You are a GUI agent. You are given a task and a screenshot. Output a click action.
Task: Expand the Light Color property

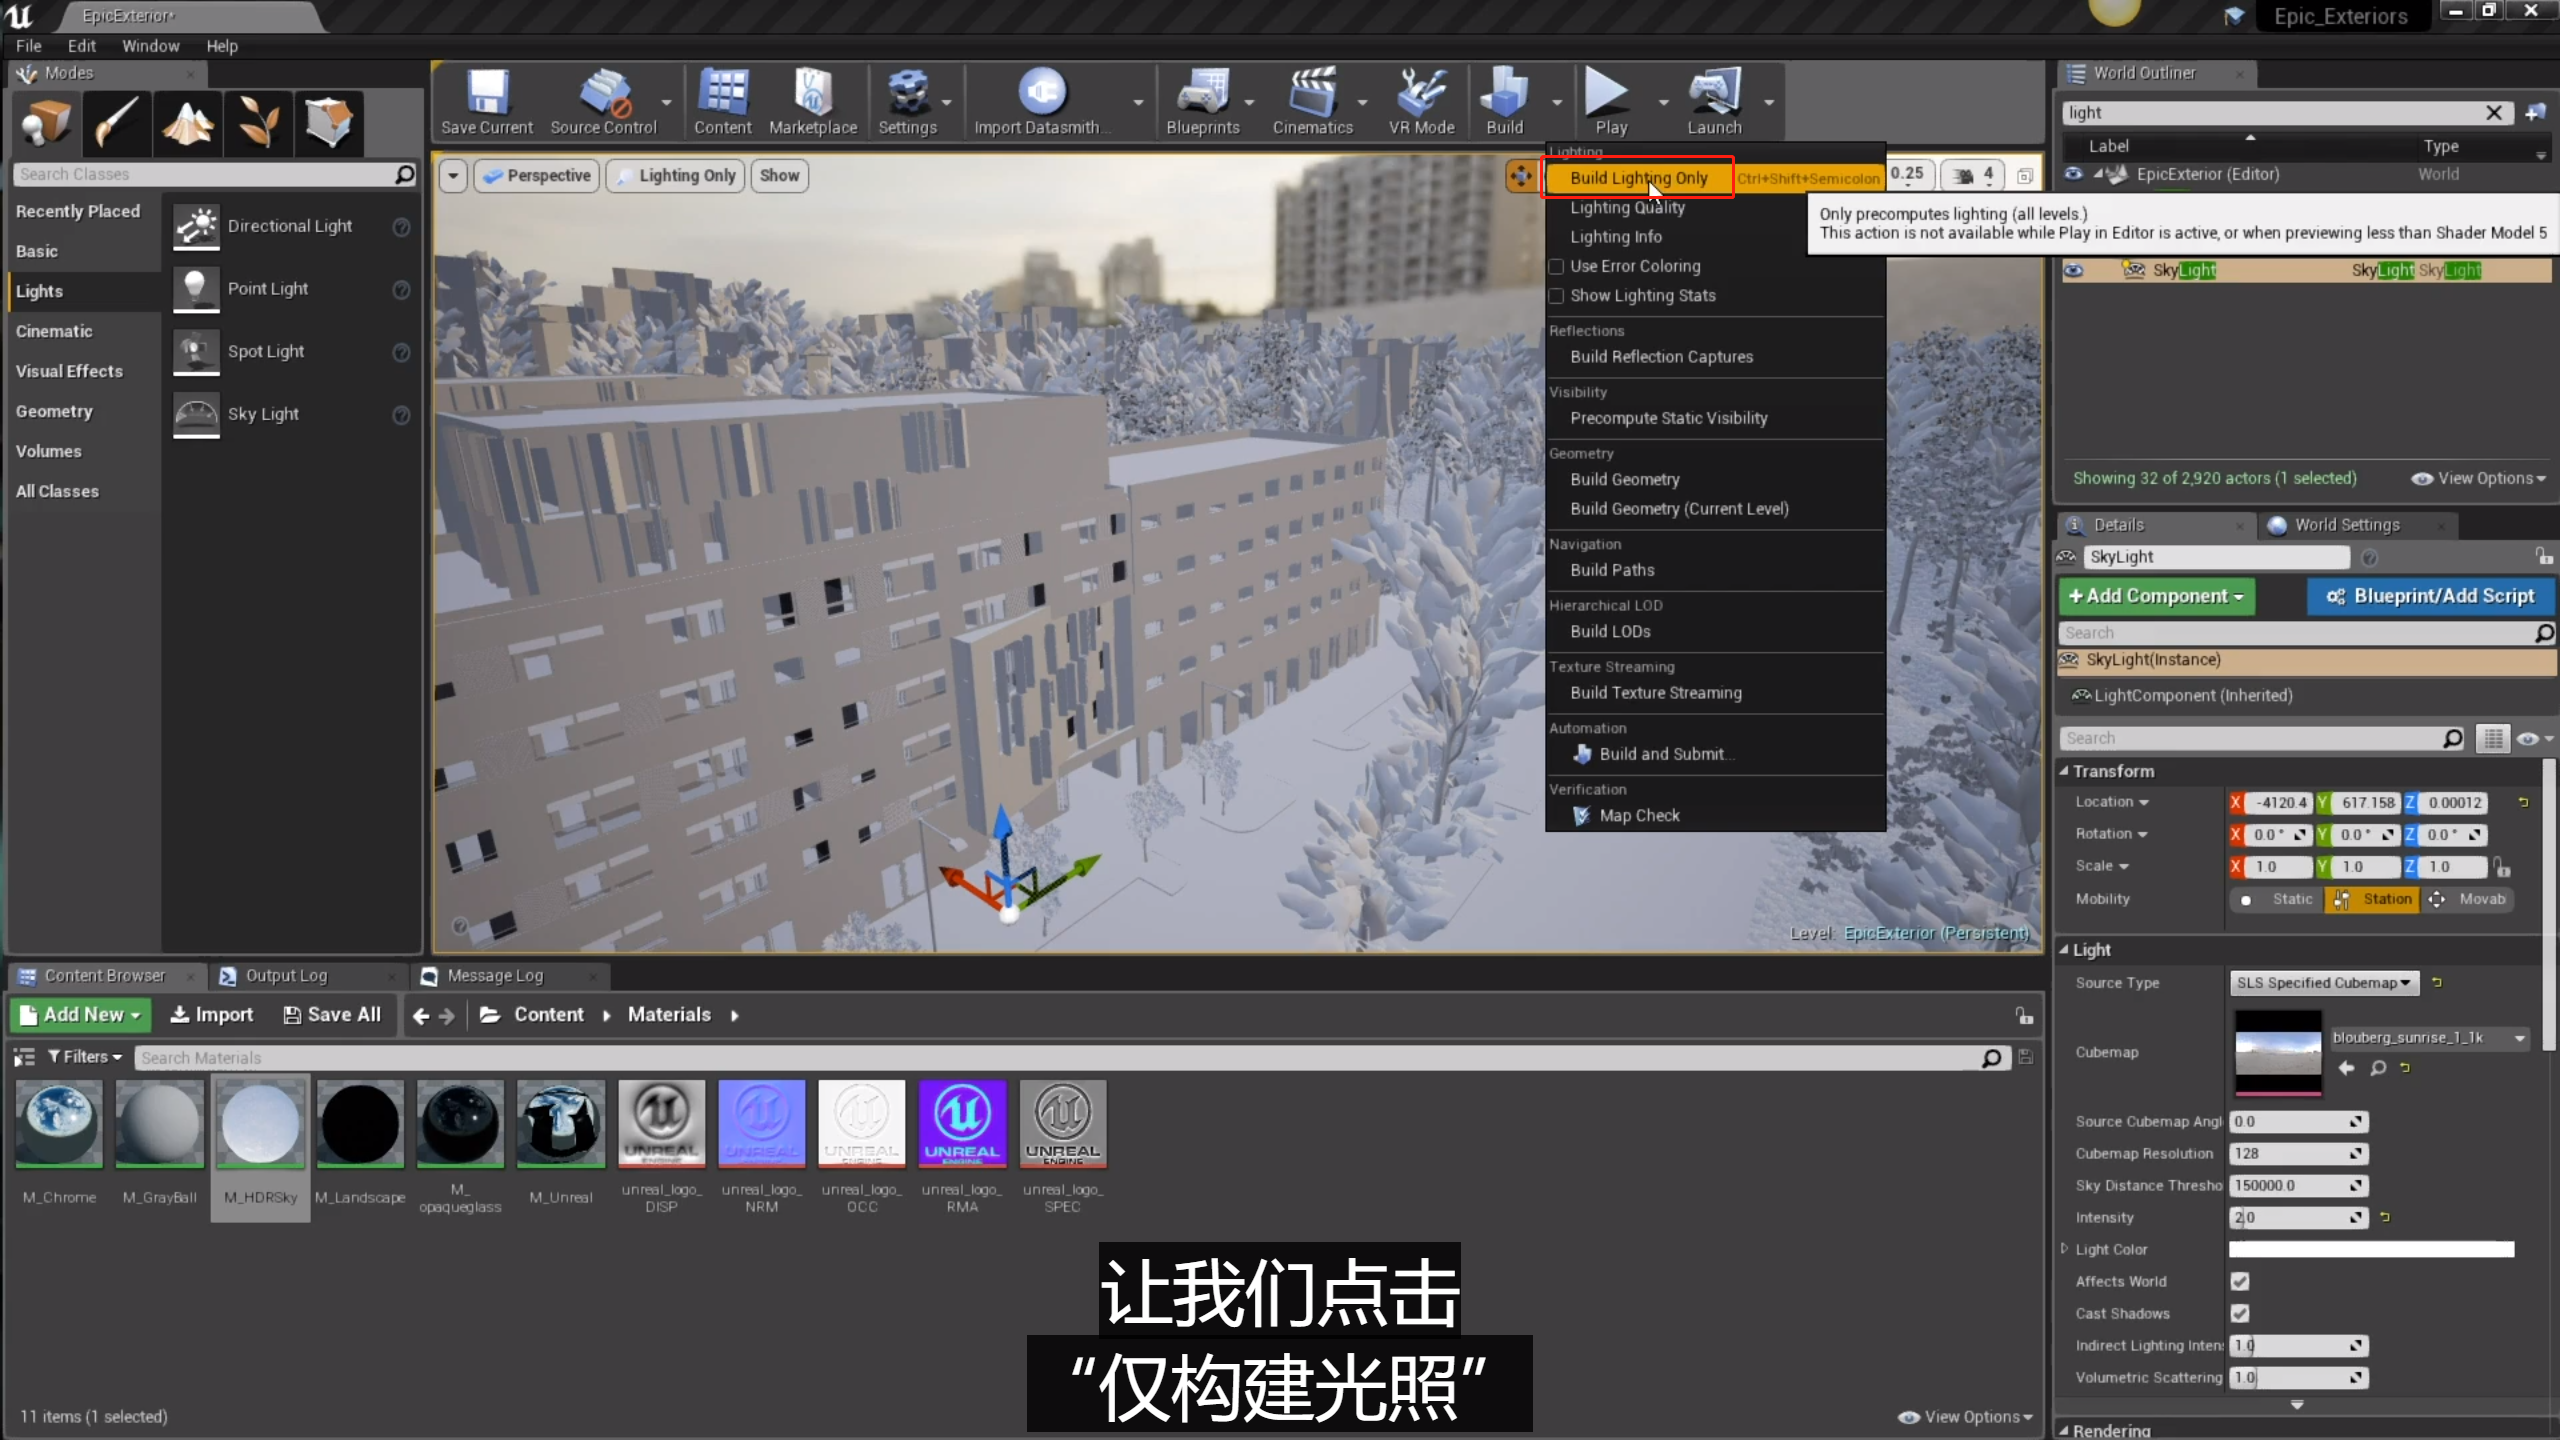2064,1249
